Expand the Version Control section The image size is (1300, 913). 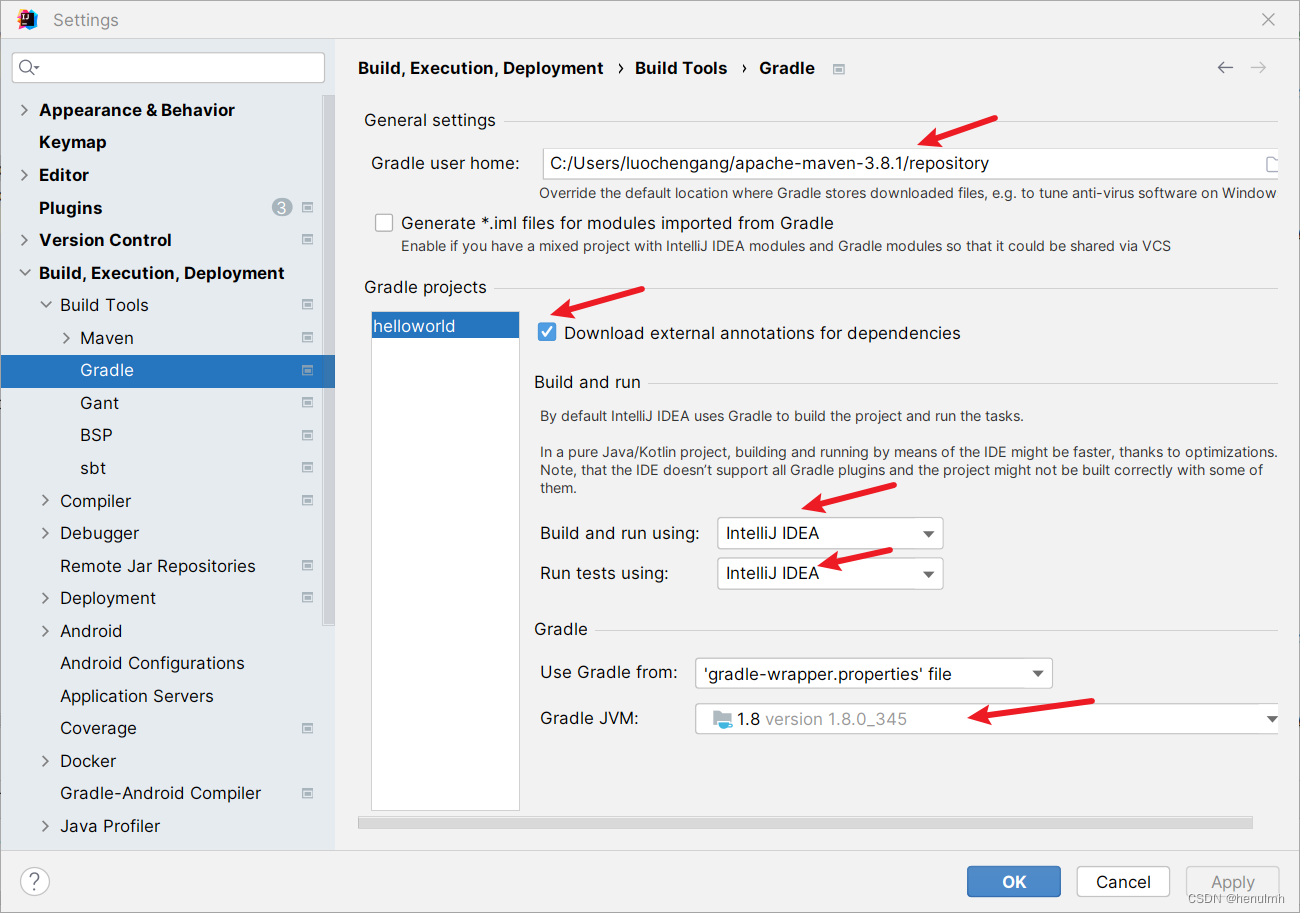tap(25, 240)
